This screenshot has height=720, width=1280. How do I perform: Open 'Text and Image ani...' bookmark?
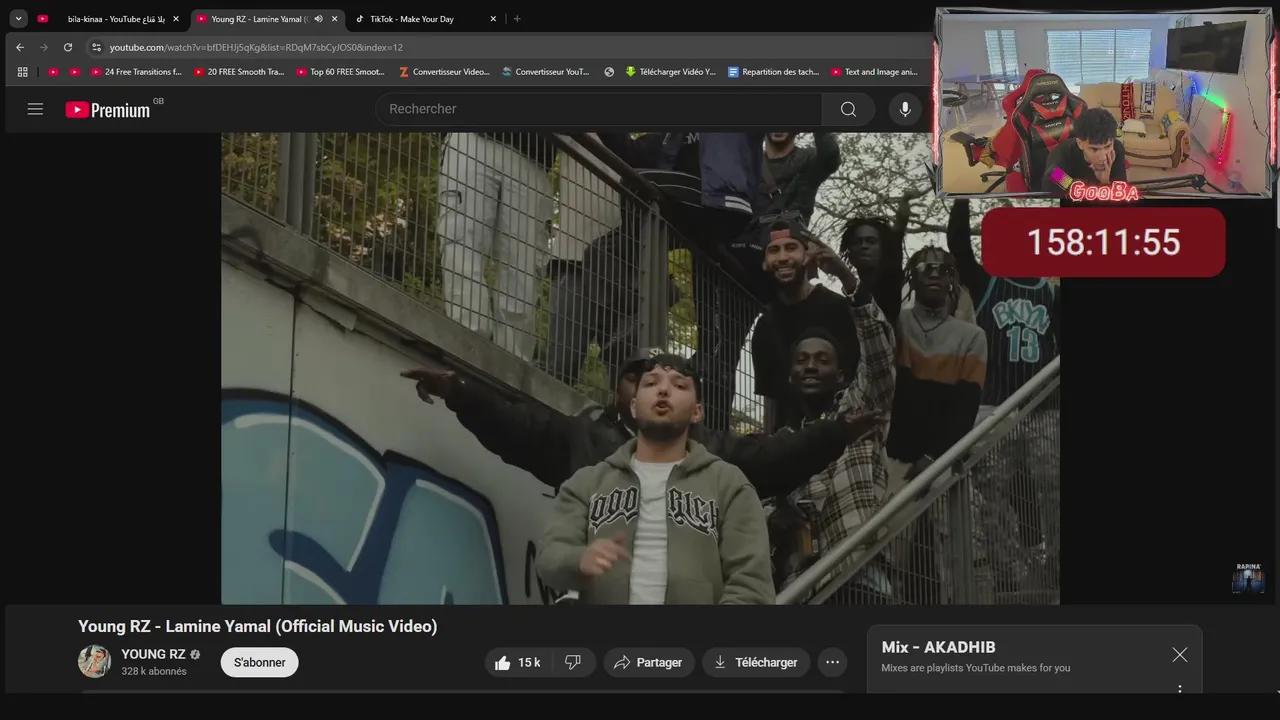point(875,72)
